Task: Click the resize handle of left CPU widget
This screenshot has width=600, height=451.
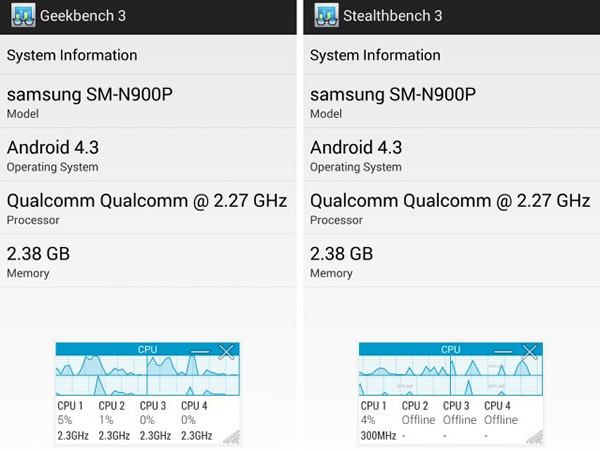Action: click(x=232, y=437)
